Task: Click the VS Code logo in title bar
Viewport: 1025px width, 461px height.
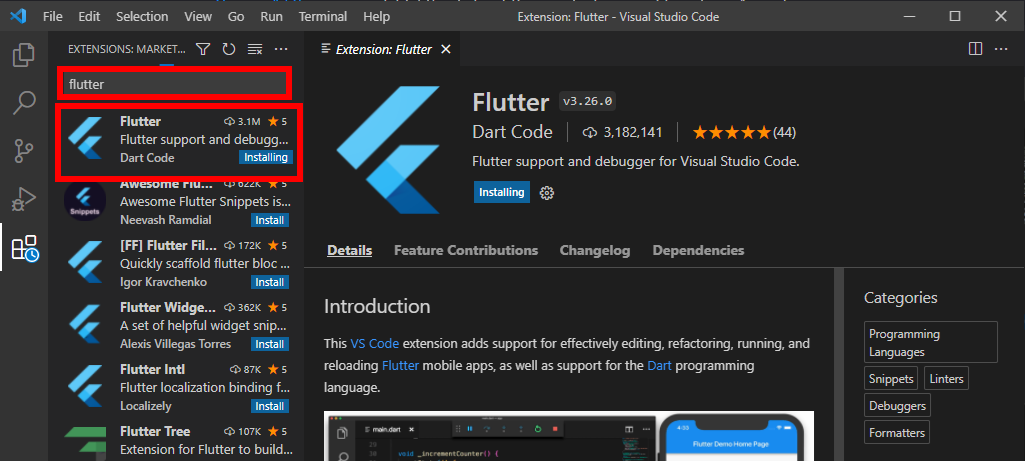Action: coord(18,16)
